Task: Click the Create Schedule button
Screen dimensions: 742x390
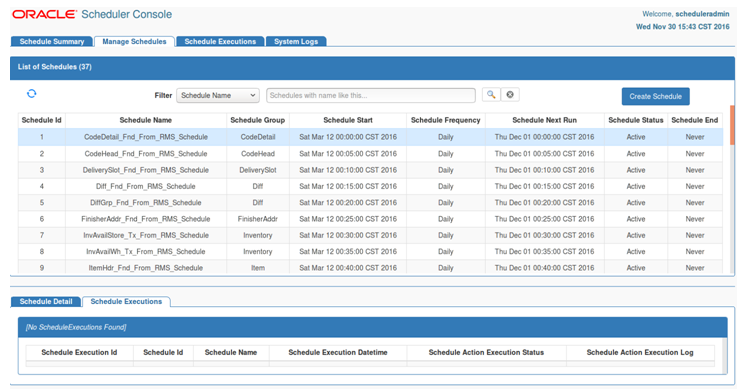Action: 655,97
